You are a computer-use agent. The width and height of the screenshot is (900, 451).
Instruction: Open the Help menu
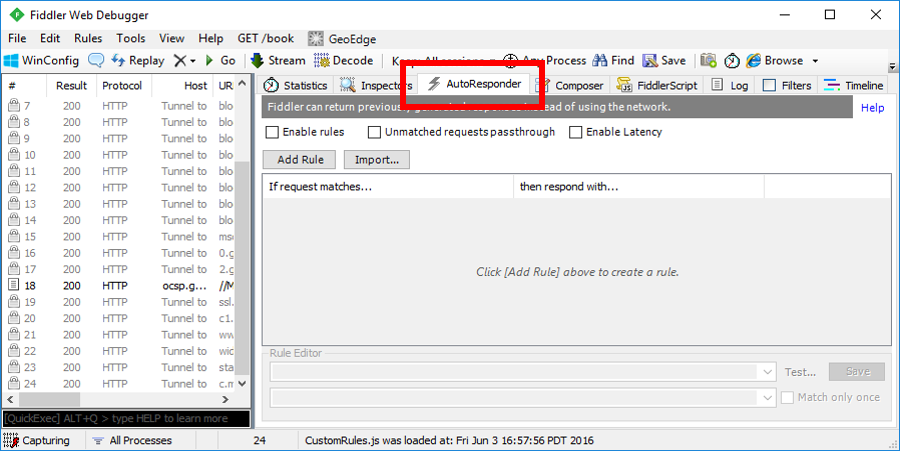pos(211,38)
